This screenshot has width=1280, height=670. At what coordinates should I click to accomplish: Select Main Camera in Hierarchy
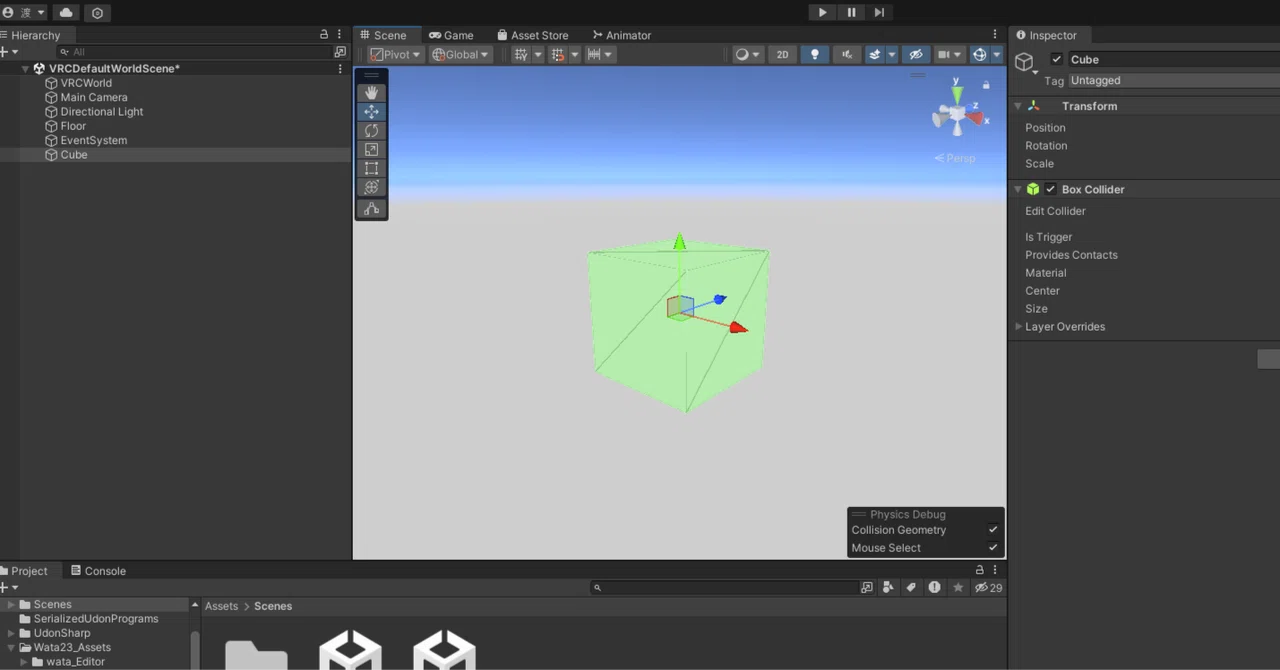tap(94, 98)
